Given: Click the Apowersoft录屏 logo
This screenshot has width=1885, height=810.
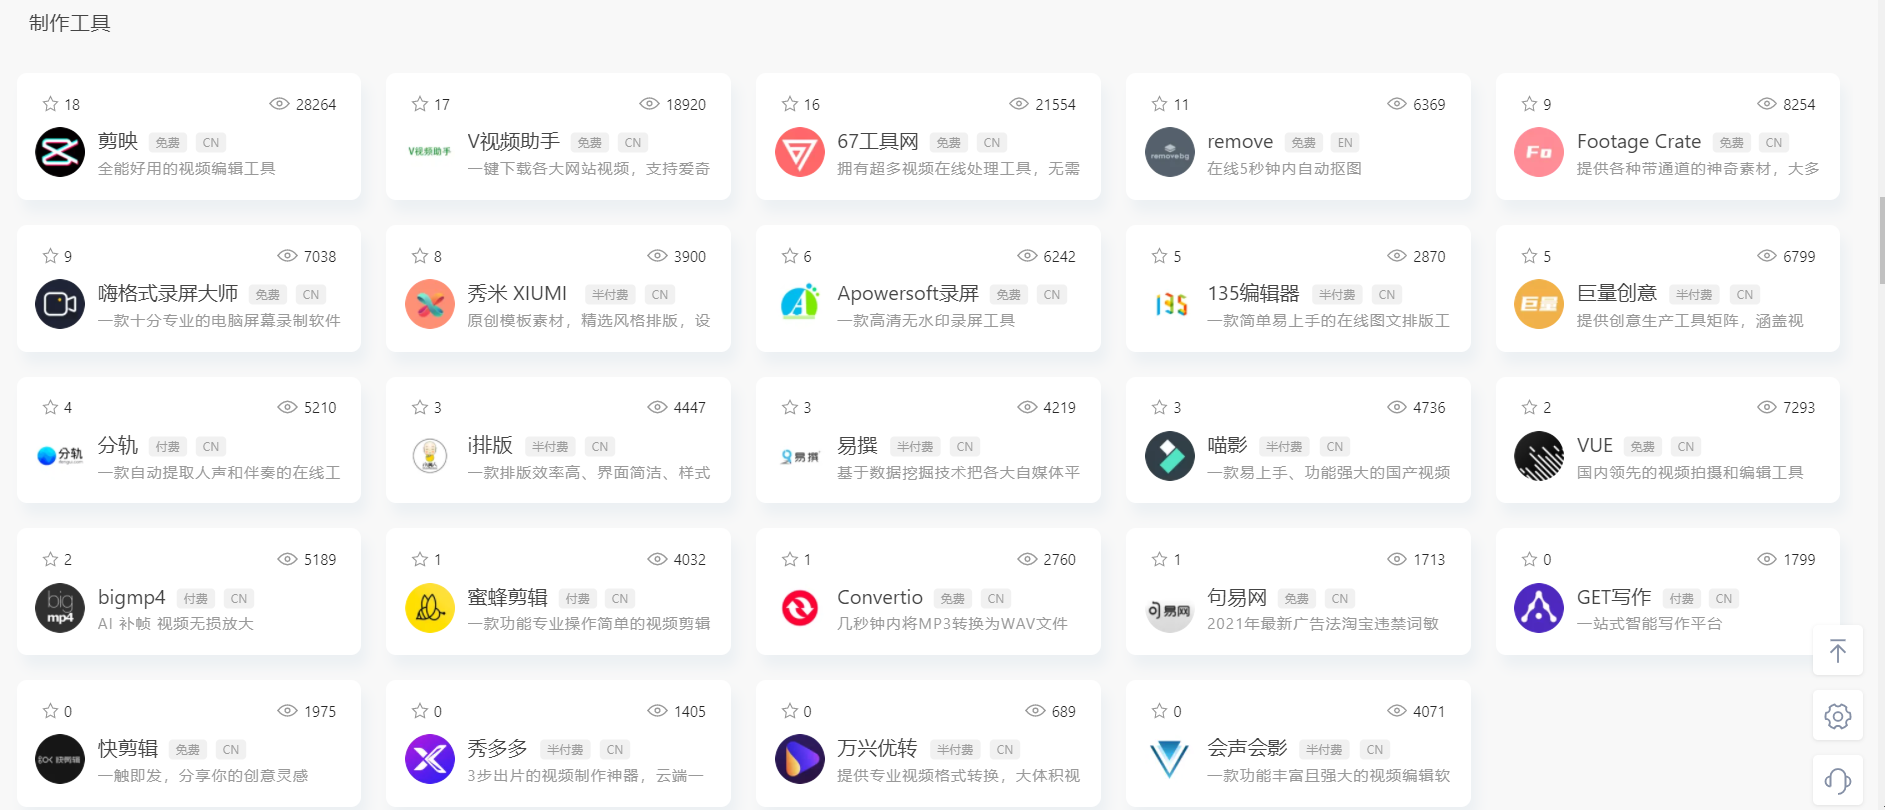Looking at the screenshot, I should [x=800, y=304].
